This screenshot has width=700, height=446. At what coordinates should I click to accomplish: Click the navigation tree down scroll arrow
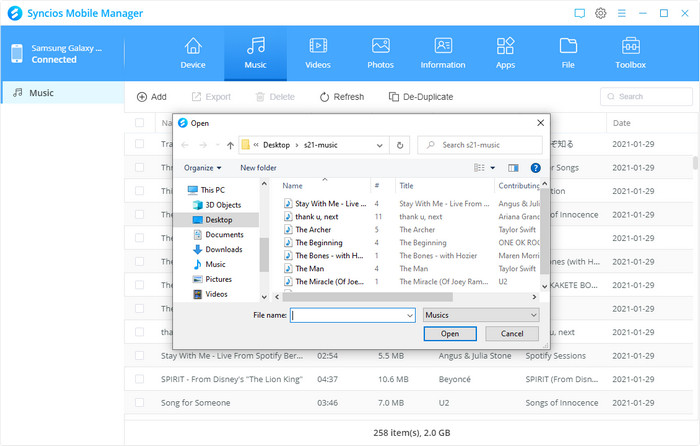(264, 297)
